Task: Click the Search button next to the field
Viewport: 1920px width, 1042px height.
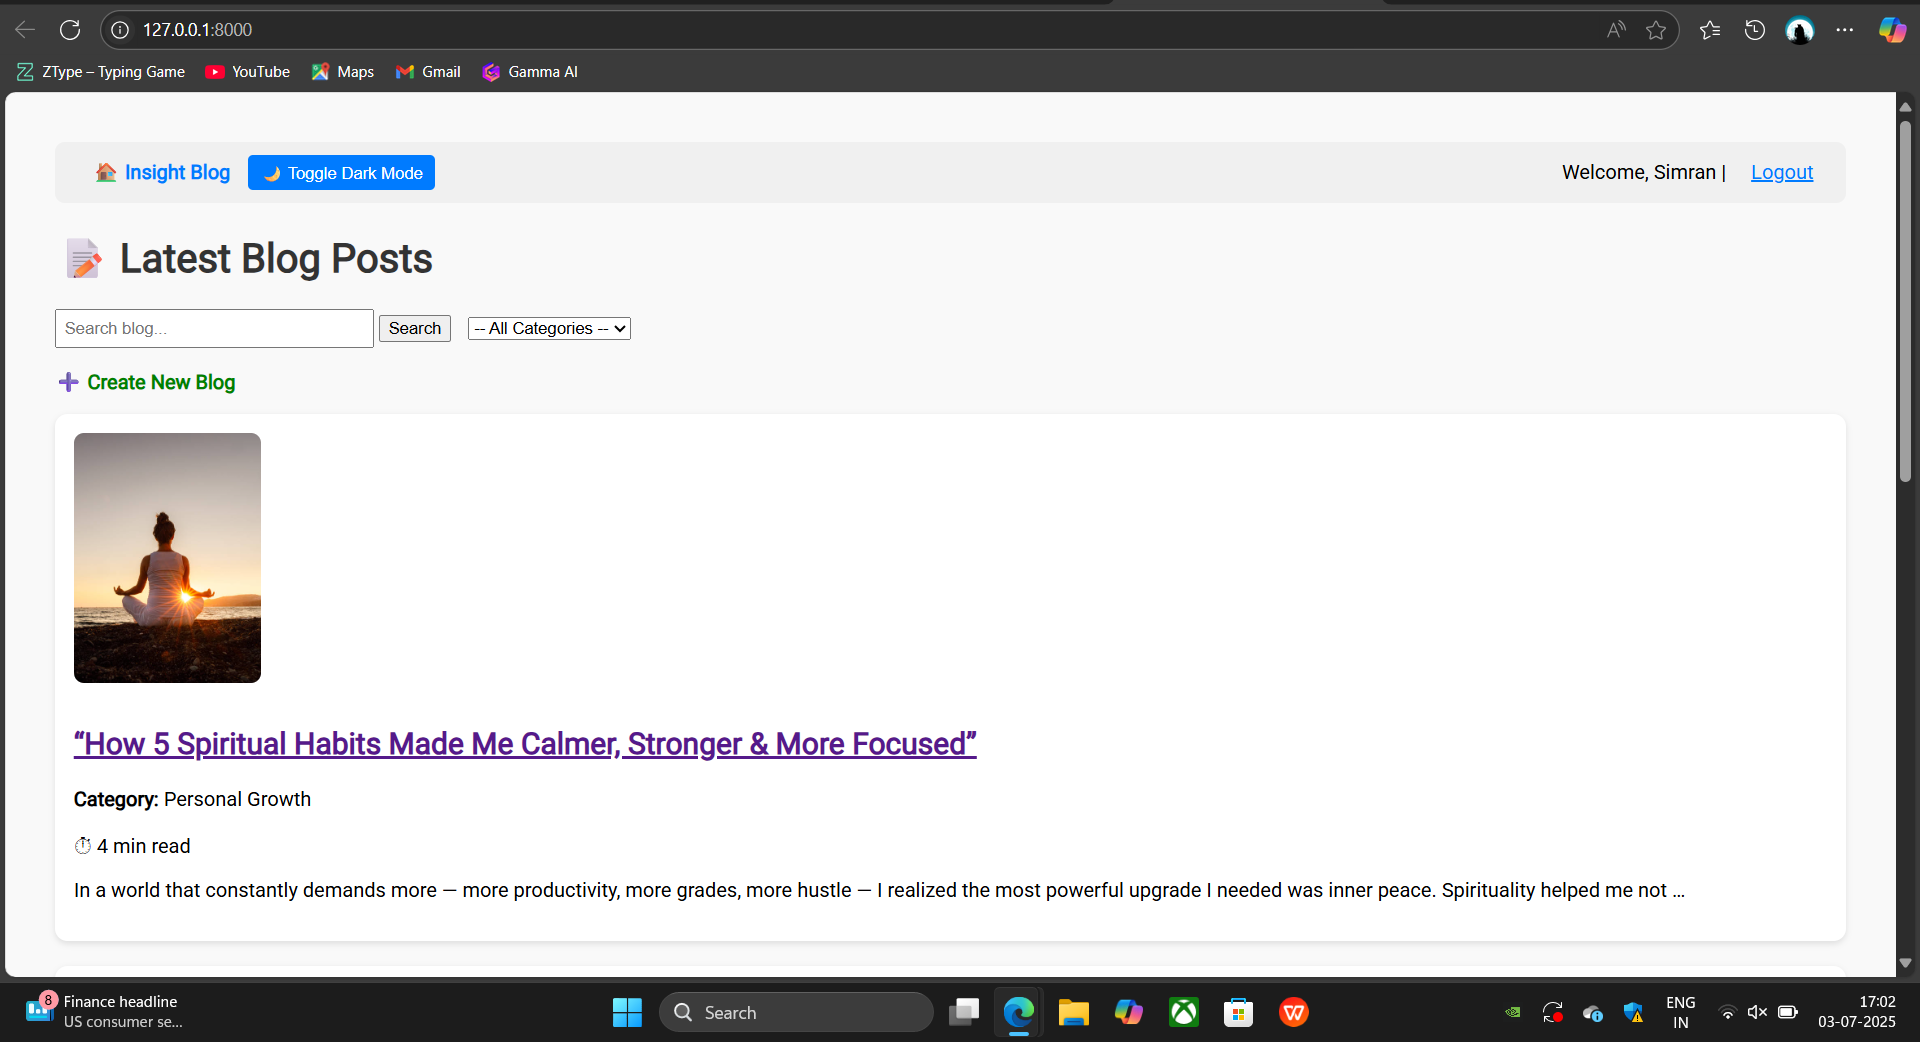Action: click(415, 328)
